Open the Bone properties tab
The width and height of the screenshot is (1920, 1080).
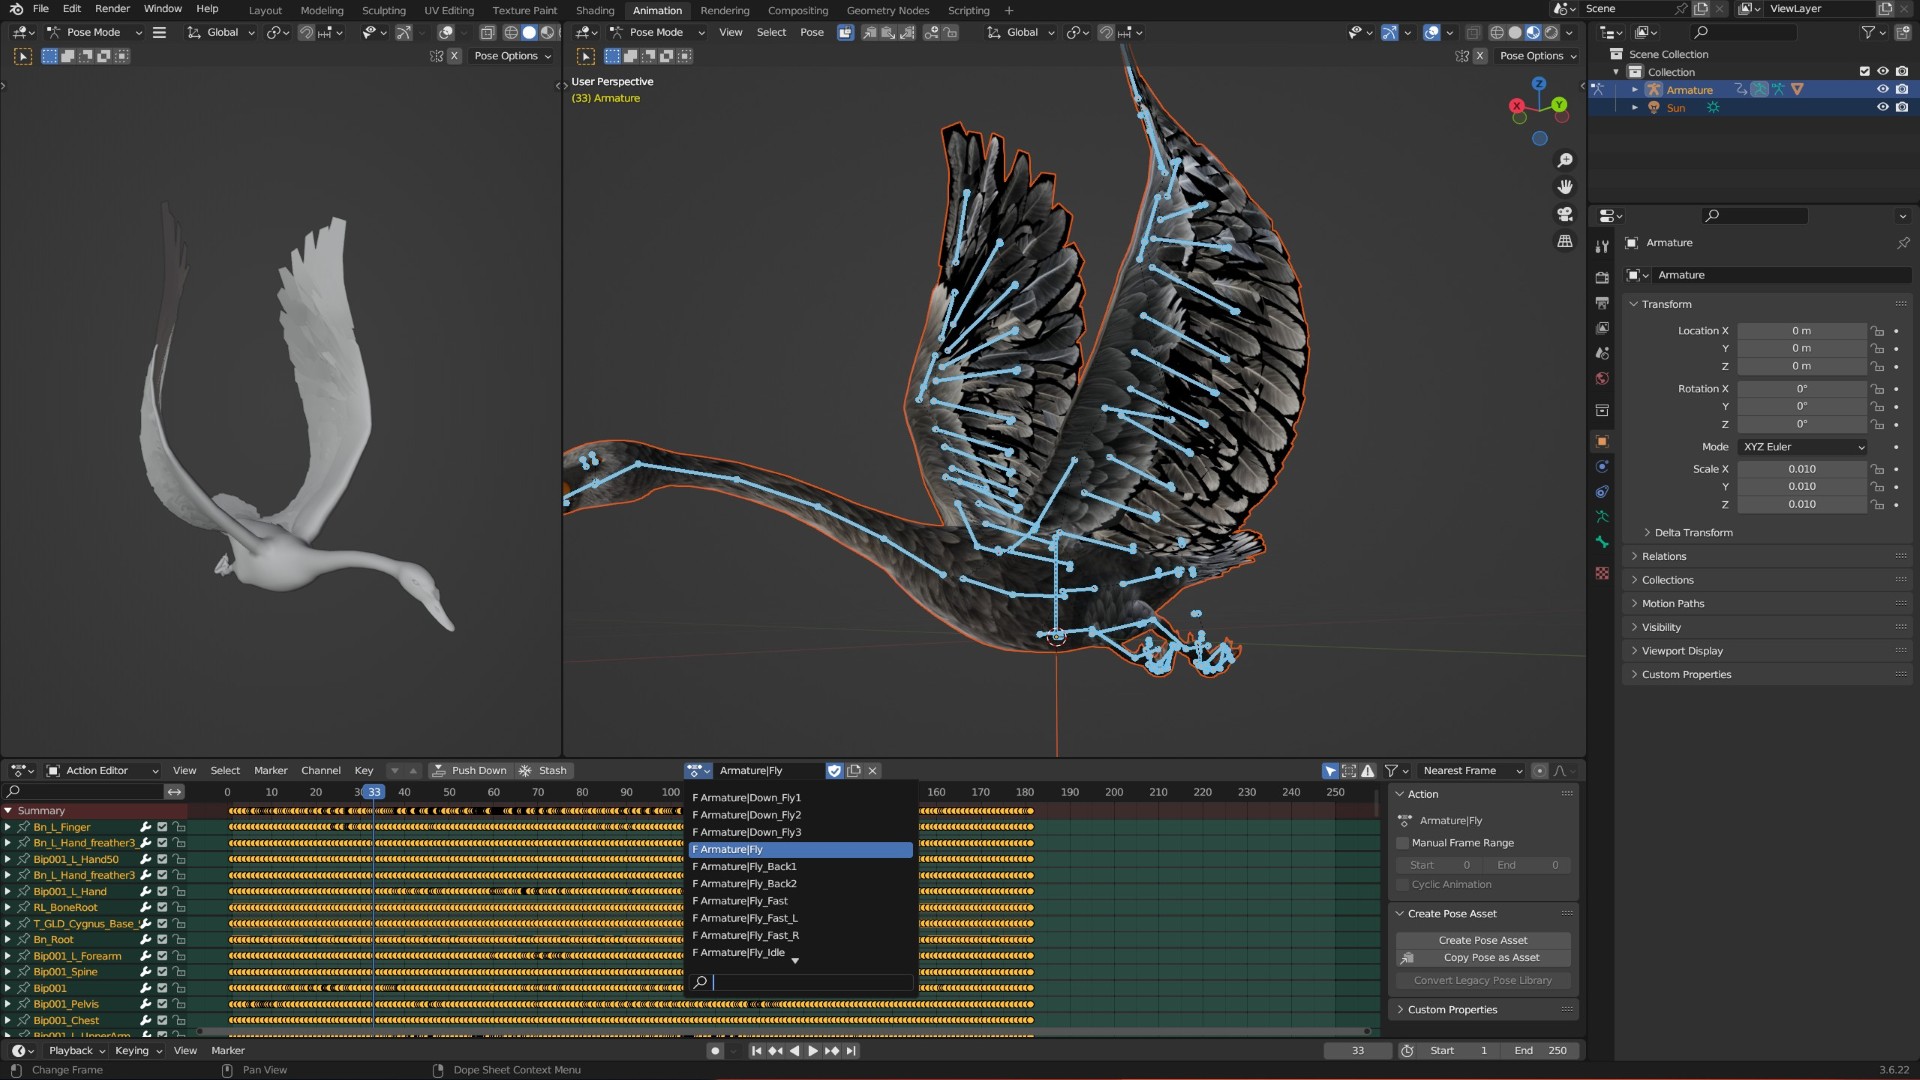pyautogui.click(x=1602, y=542)
